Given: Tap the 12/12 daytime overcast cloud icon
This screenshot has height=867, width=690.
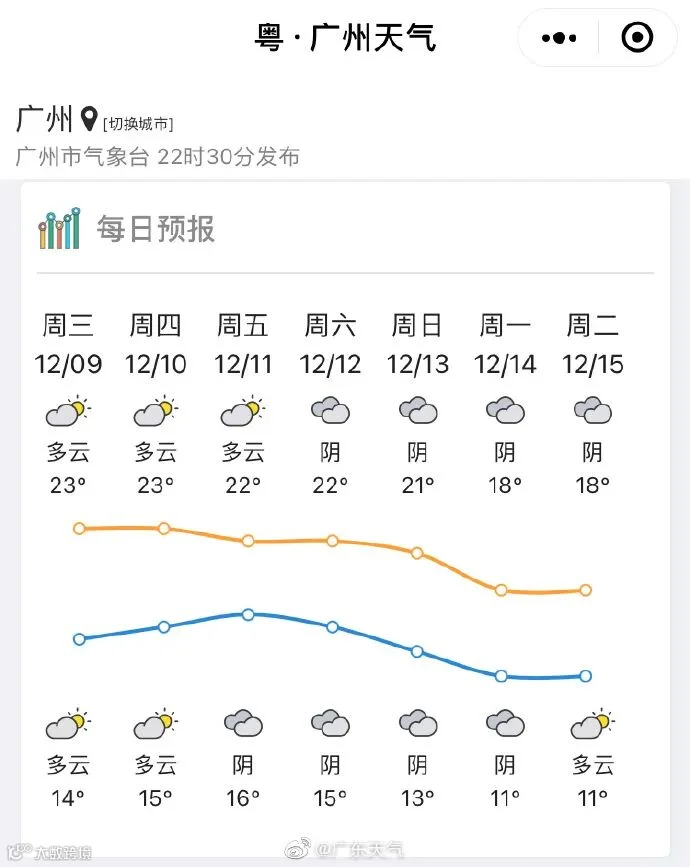Looking at the screenshot, I should (x=330, y=410).
